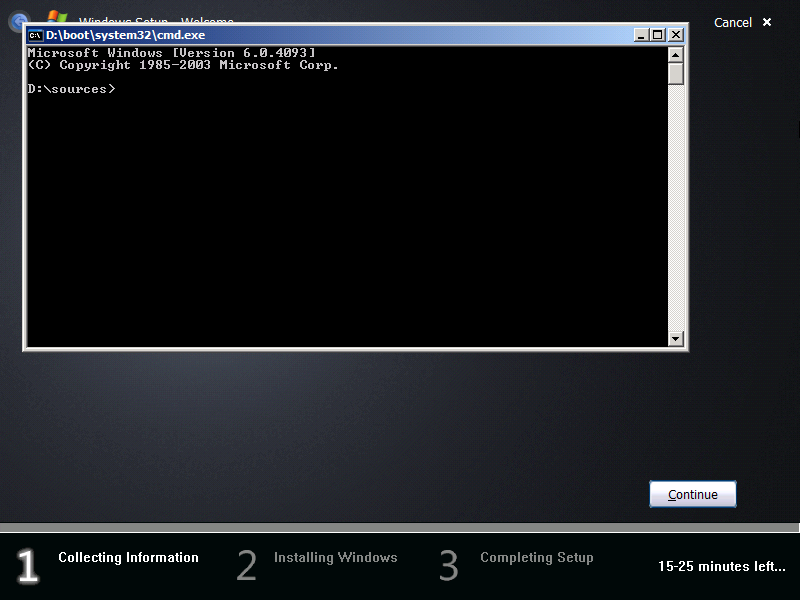This screenshot has width=800, height=600.
Task: Maximize the cmd.exe window
Action: 658,35
